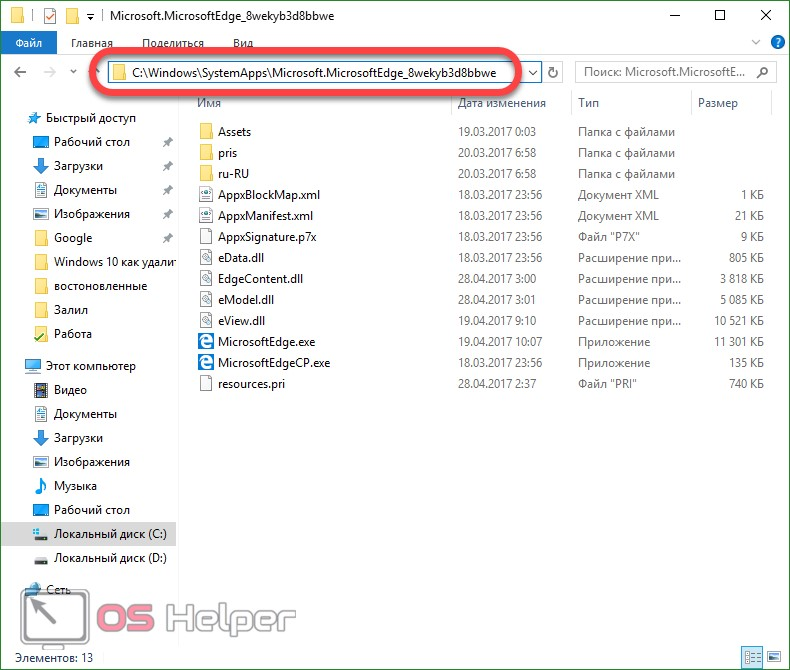
Task: Switch to the Вид ribbon tab
Action: (x=243, y=43)
